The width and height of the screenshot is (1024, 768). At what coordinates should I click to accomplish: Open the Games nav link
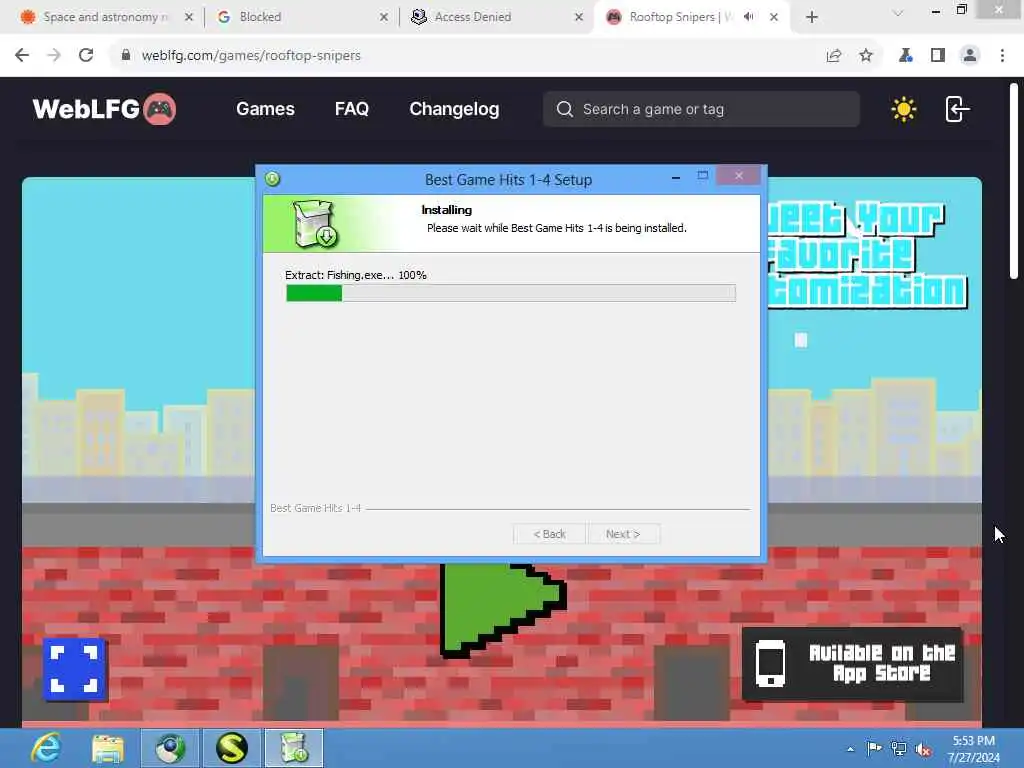pos(265,109)
